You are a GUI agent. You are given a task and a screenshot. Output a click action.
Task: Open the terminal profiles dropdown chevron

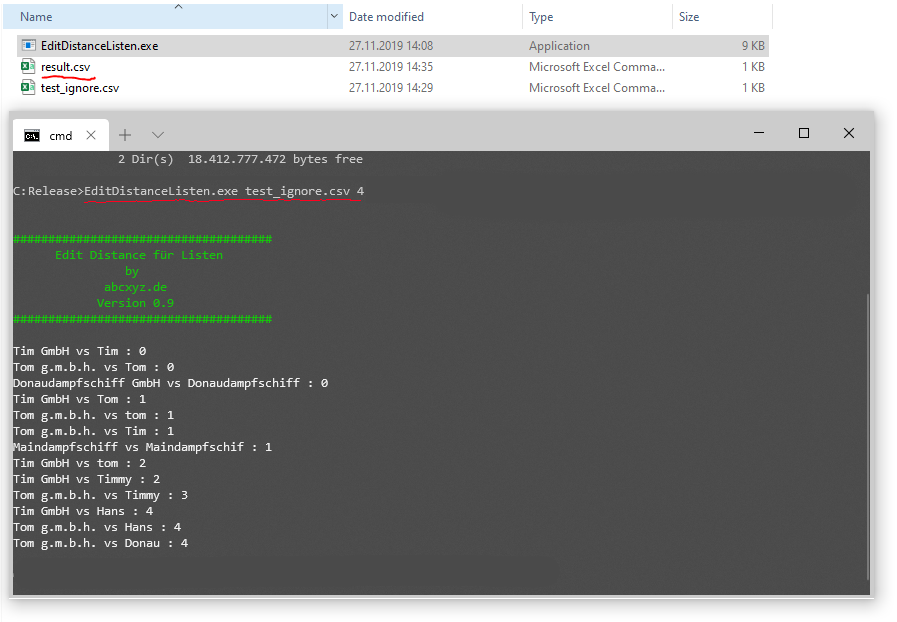(158, 135)
